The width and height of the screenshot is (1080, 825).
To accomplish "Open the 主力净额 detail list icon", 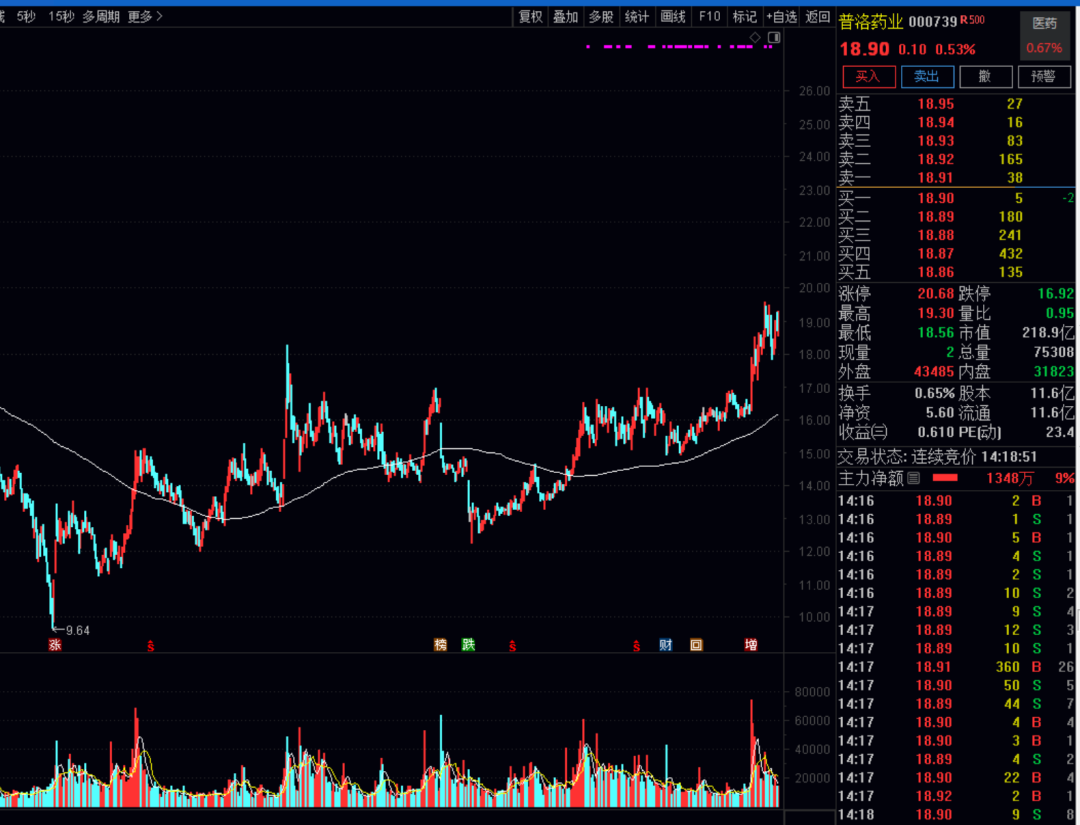I will [913, 479].
